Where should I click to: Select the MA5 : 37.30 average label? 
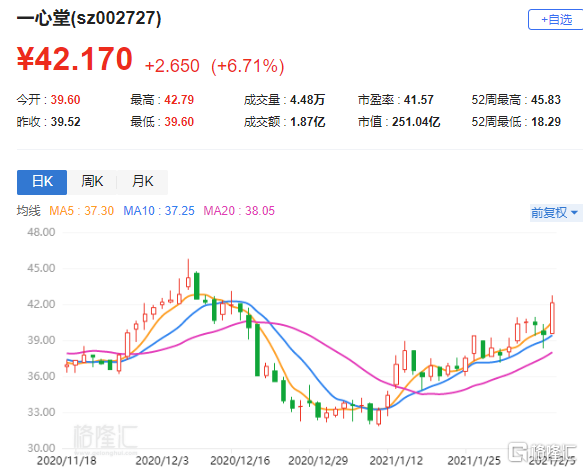point(81,211)
